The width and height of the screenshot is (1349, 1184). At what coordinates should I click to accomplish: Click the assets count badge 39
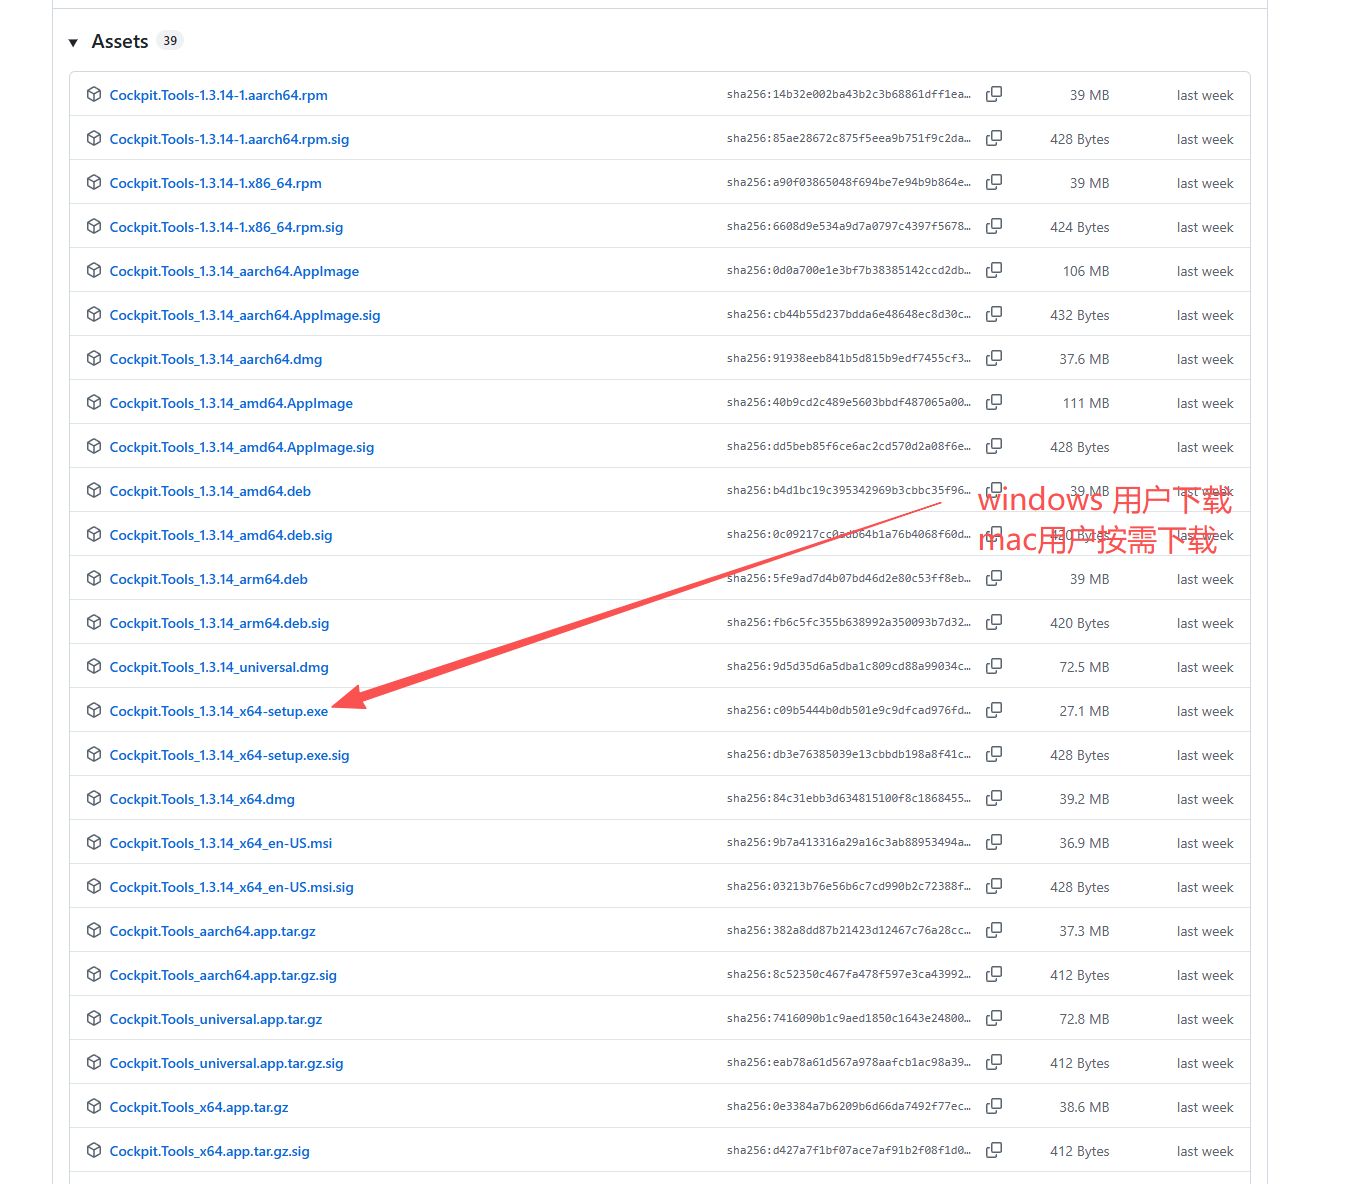(170, 41)
